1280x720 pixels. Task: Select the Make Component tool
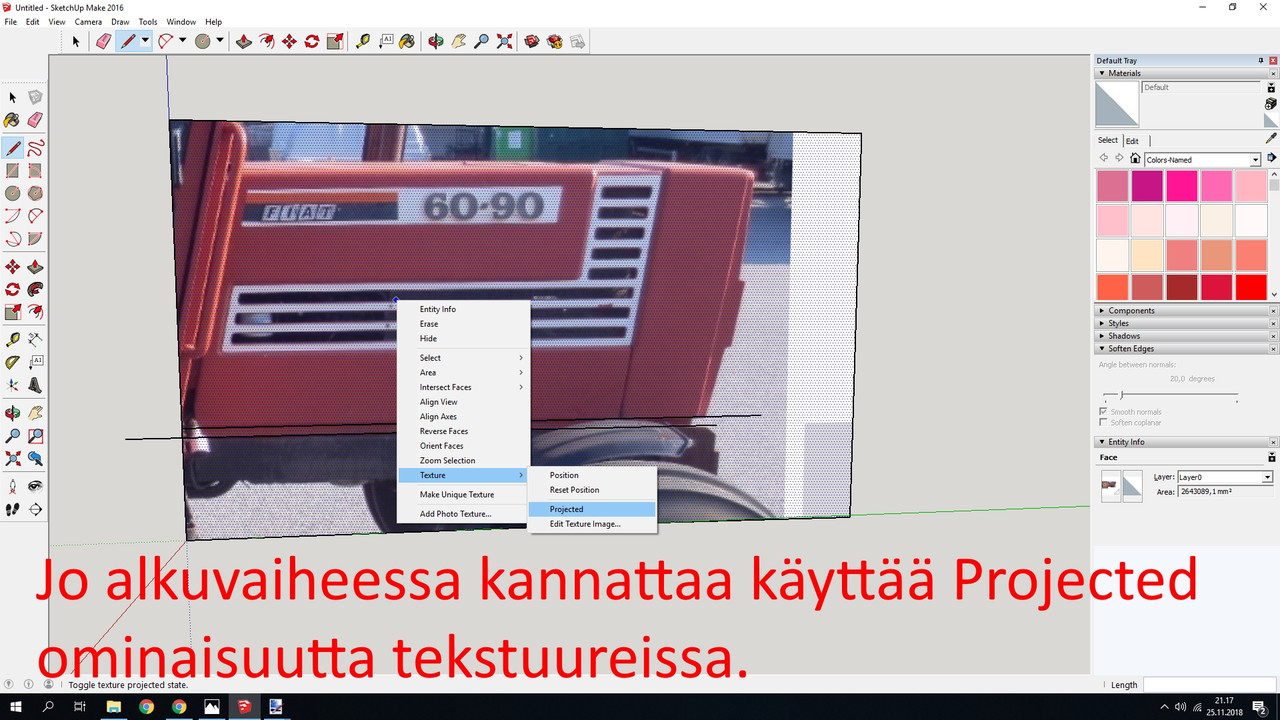35,97
